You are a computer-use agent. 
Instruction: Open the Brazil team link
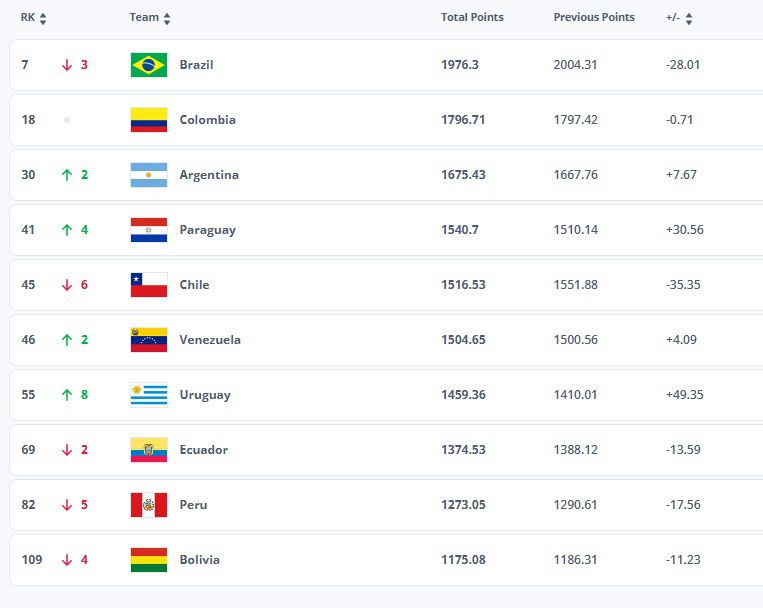[x=196, y=65]
